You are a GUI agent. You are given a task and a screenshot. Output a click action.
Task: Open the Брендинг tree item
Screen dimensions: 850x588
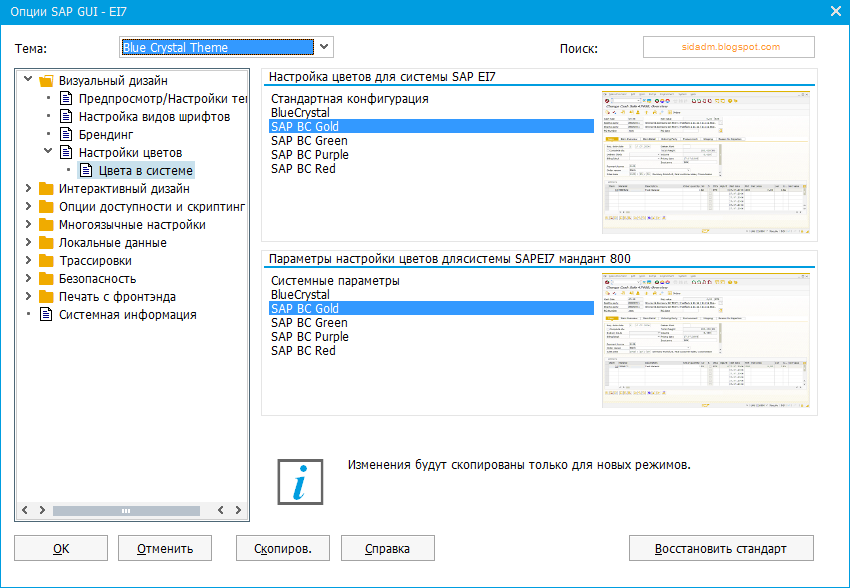(x=106, y=134)
